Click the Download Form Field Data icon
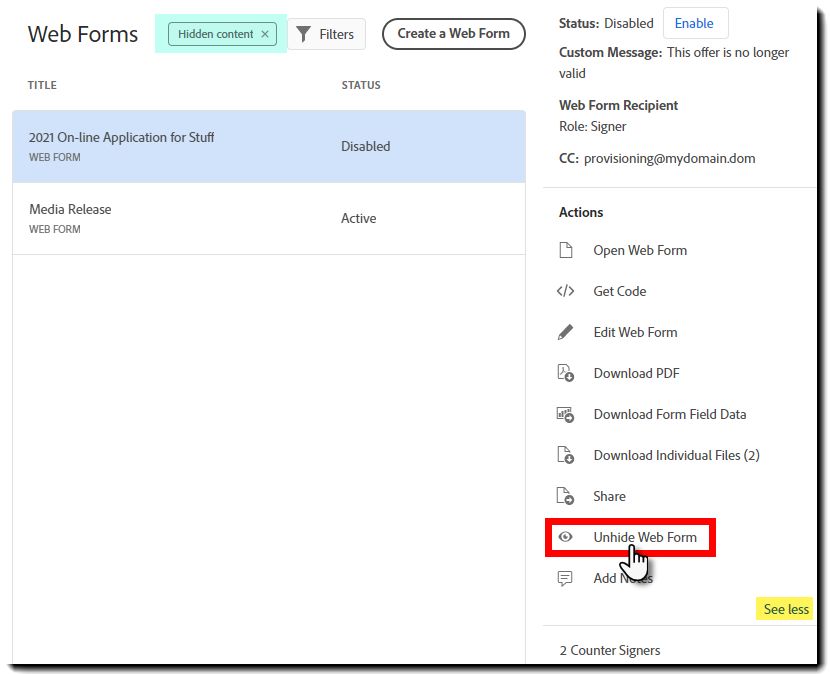 (x=565, y=414)
